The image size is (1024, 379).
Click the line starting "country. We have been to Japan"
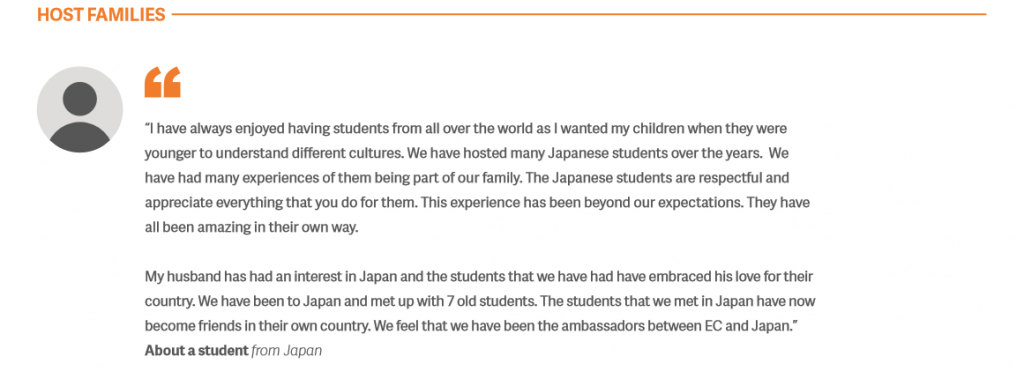480,301
